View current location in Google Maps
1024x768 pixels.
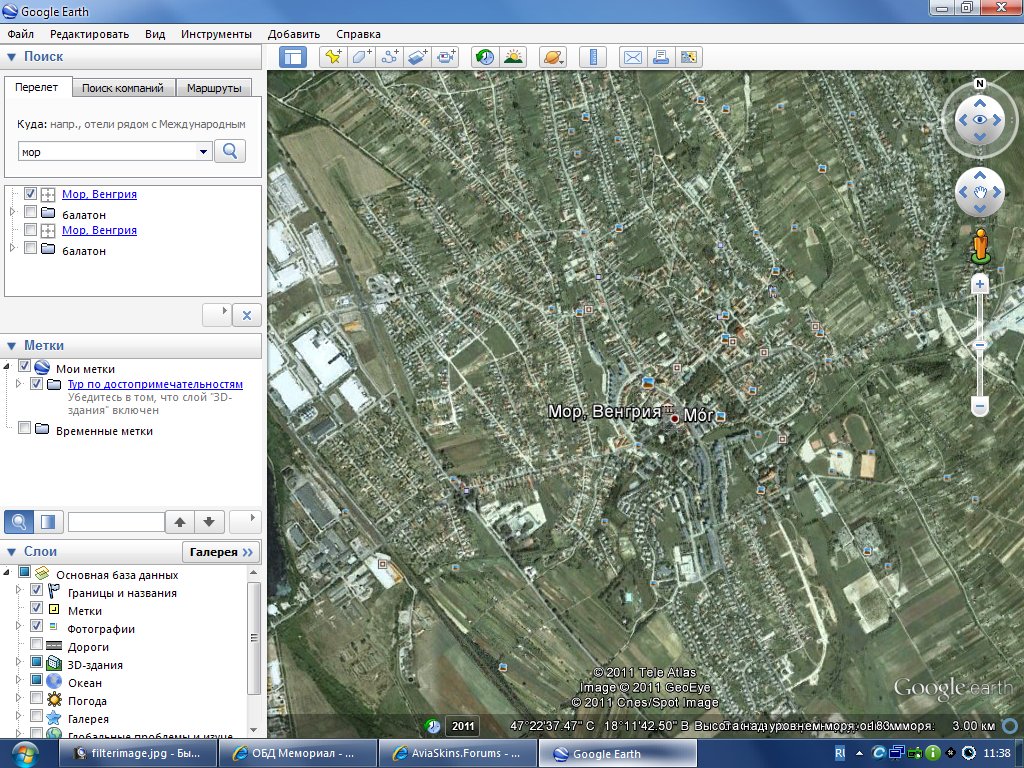[x=688, y=57]
